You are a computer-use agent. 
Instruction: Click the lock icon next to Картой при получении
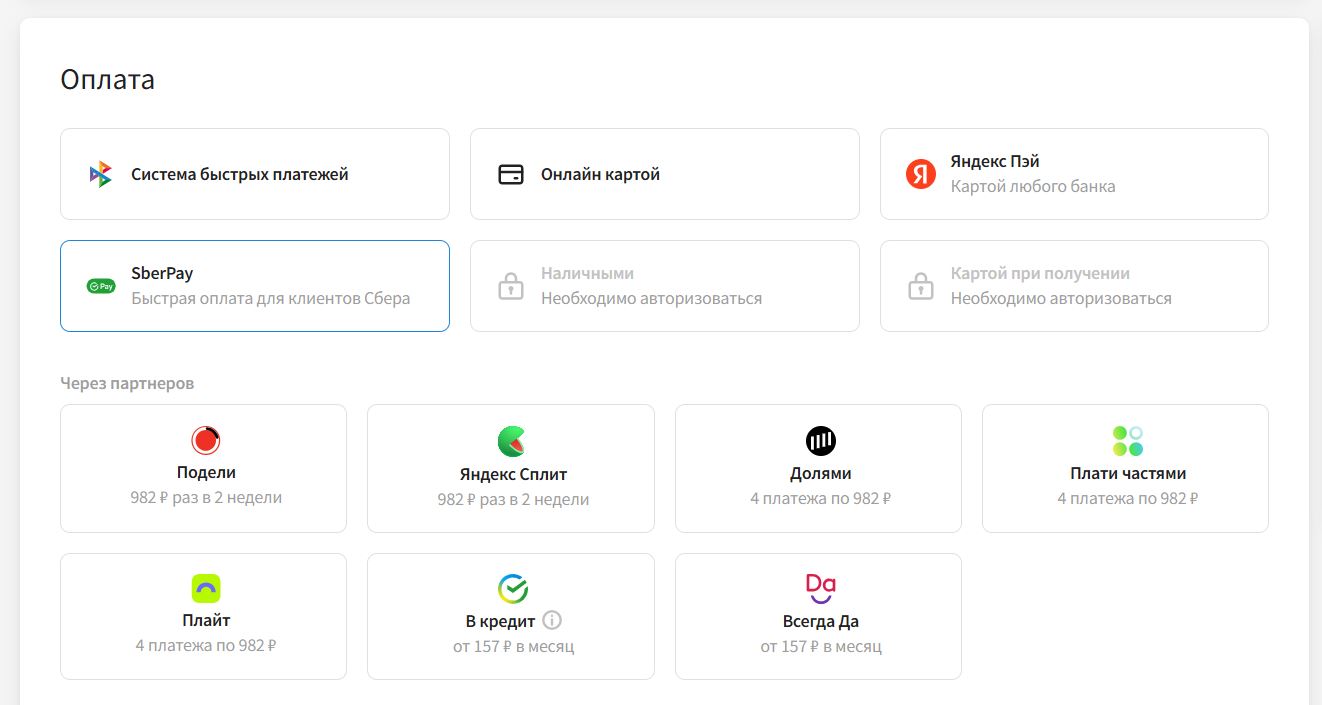pyautogui.click(x=921, y=286)
